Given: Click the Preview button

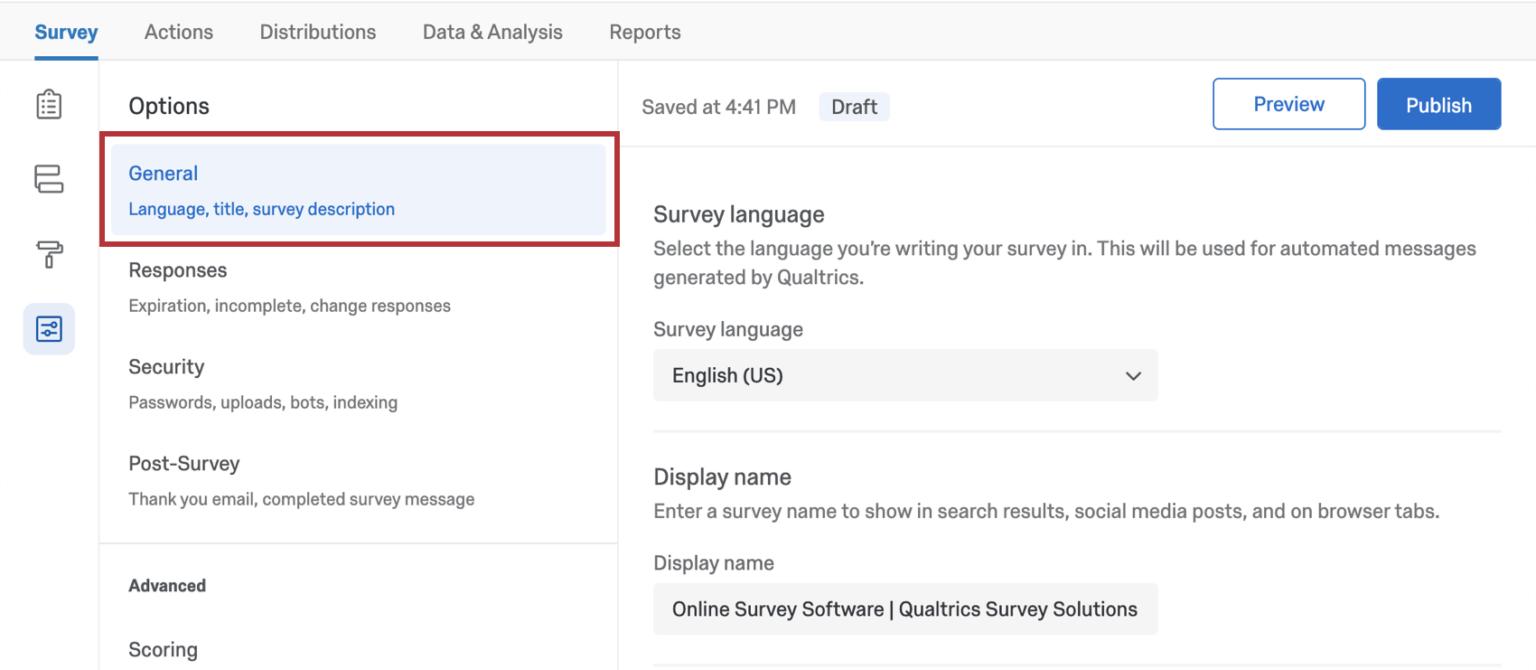Looking at the screenshot, I should click(x=1288, y=103).
